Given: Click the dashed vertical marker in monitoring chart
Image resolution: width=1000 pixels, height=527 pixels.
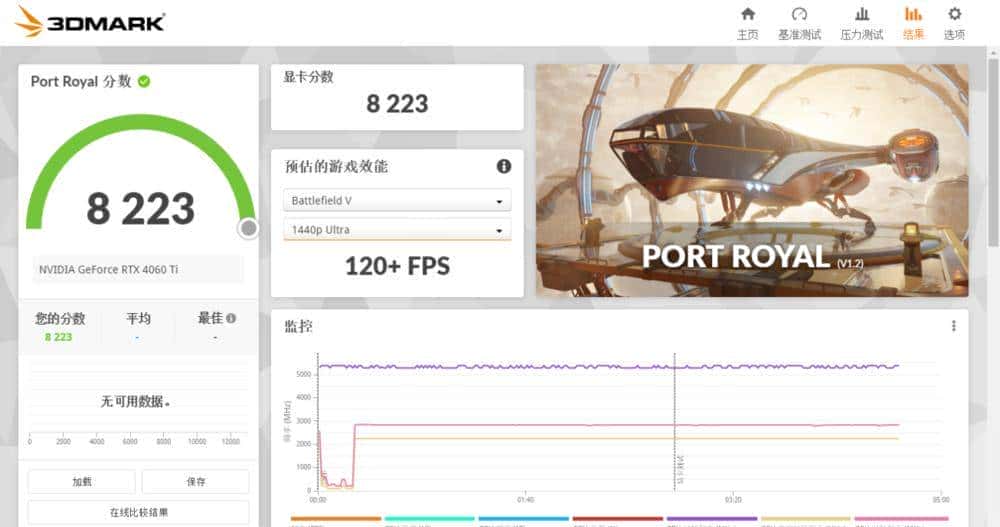Looking at the screenshot, I should [674, 421].
